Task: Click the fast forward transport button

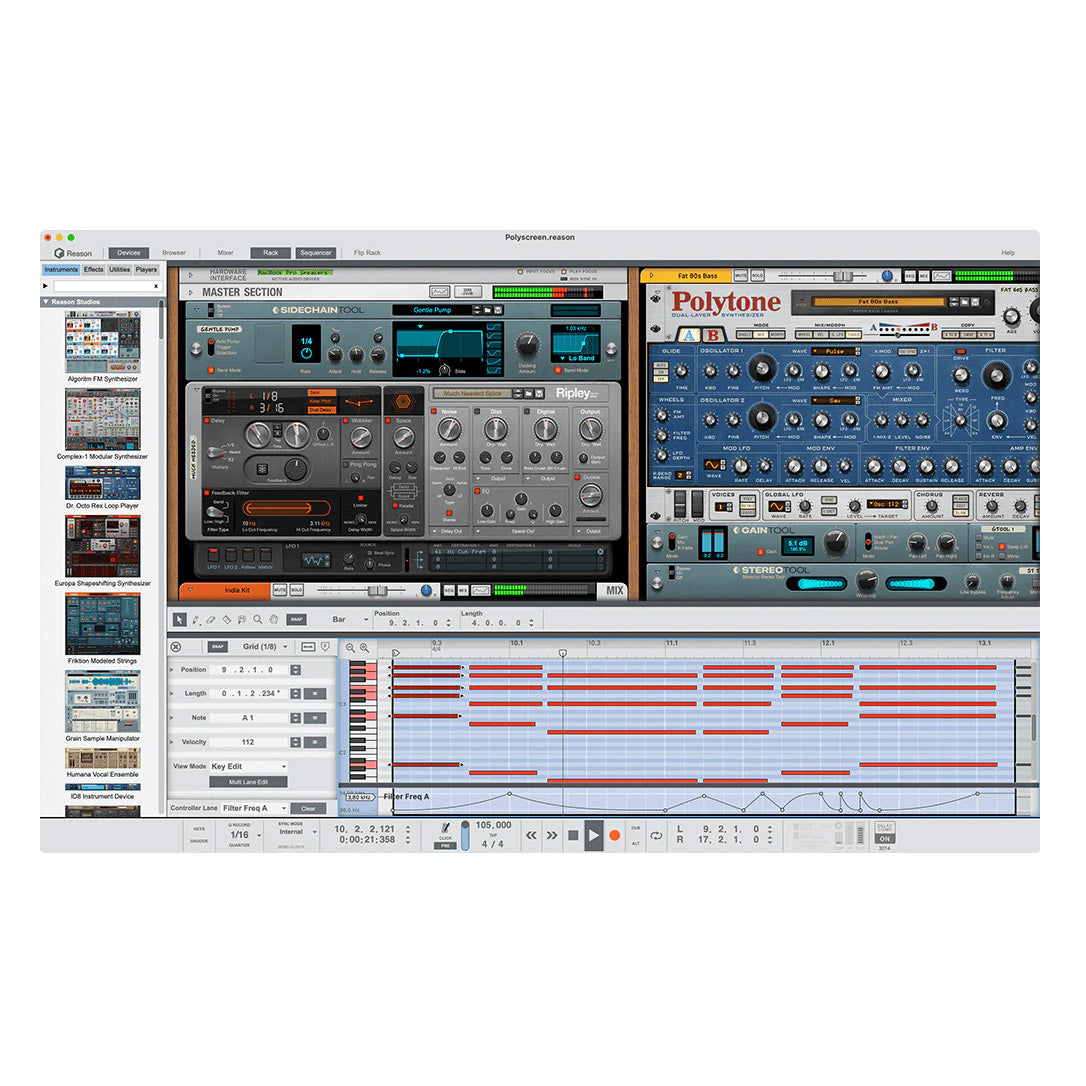Action: 552,835
